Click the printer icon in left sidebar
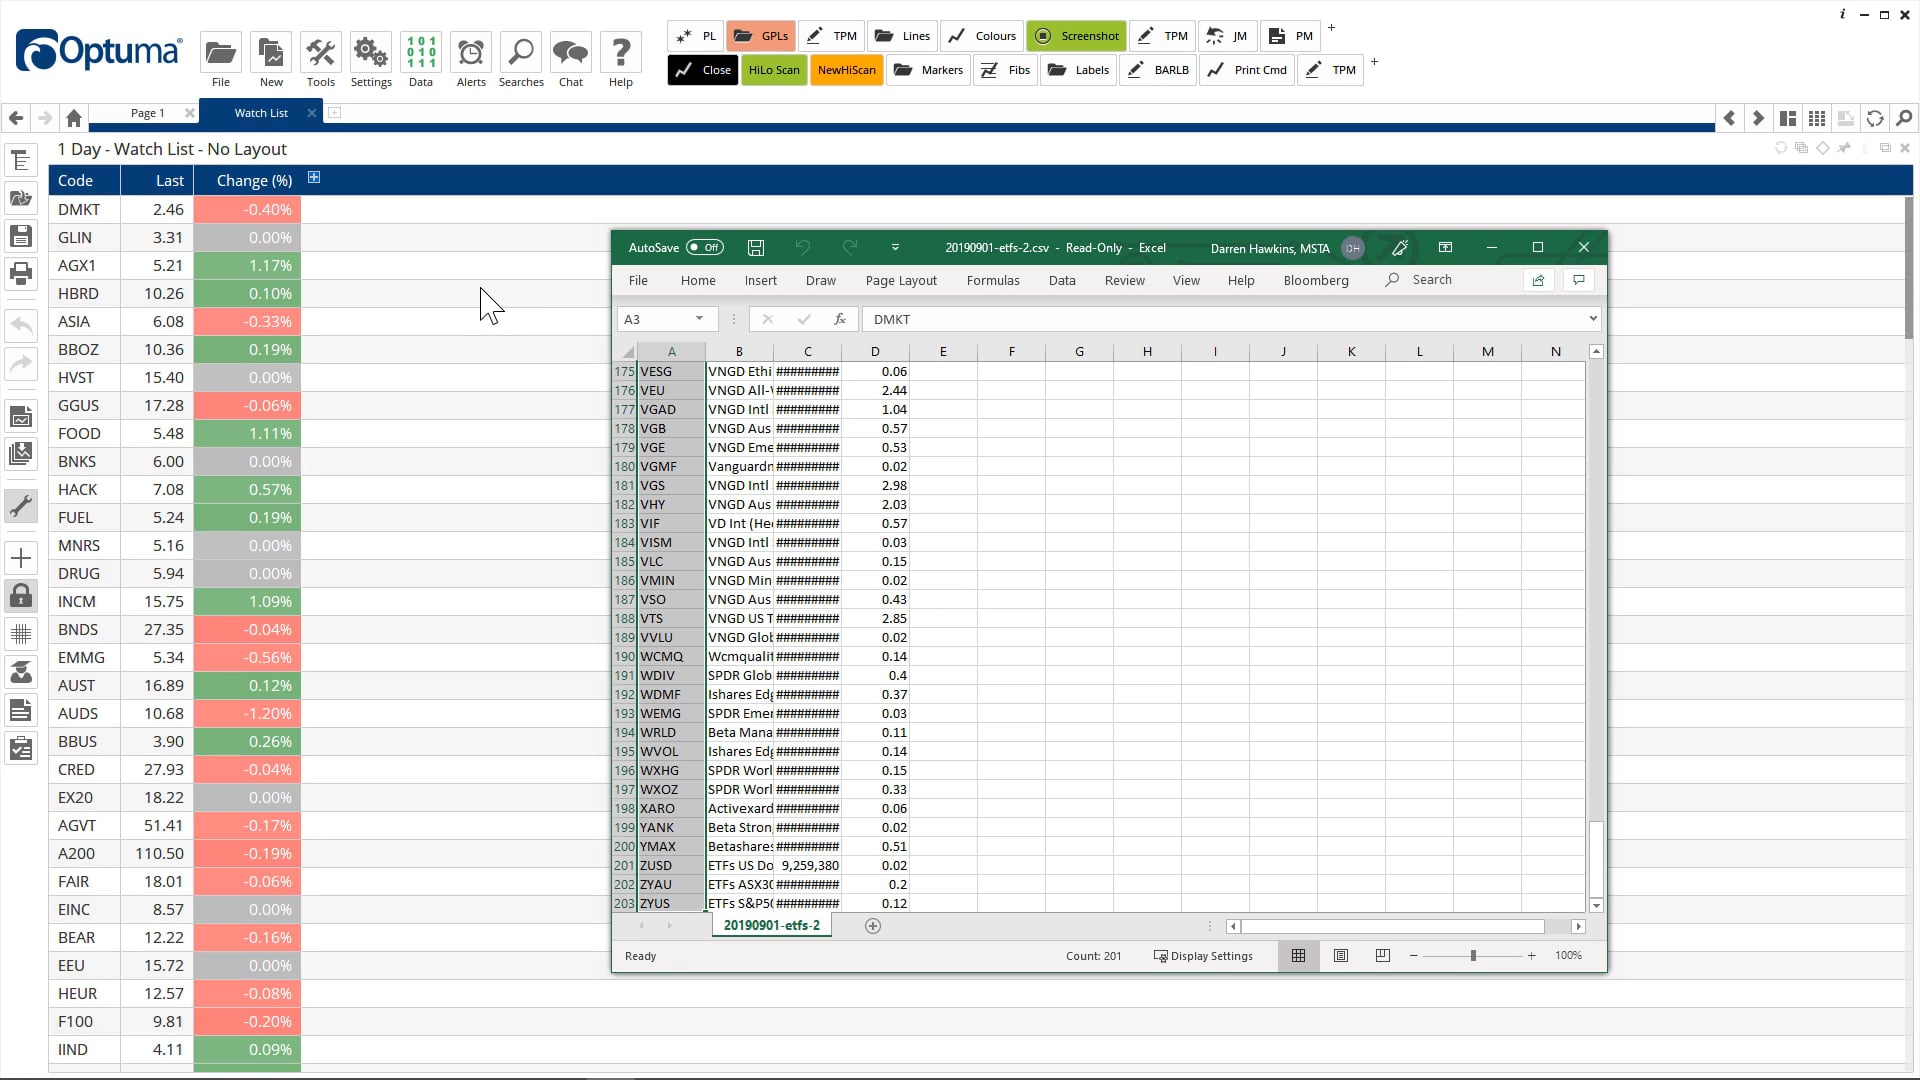Screen dimensions: 1920x1080 [x=21, y=273]
